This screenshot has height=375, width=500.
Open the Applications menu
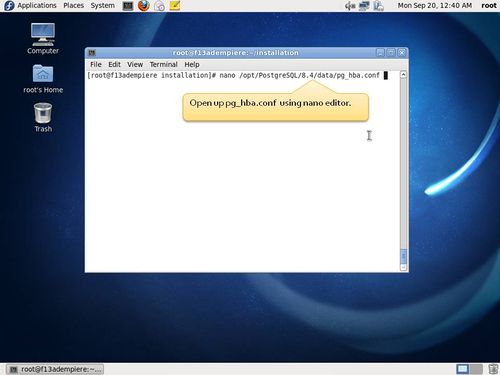tap(37, 5)
